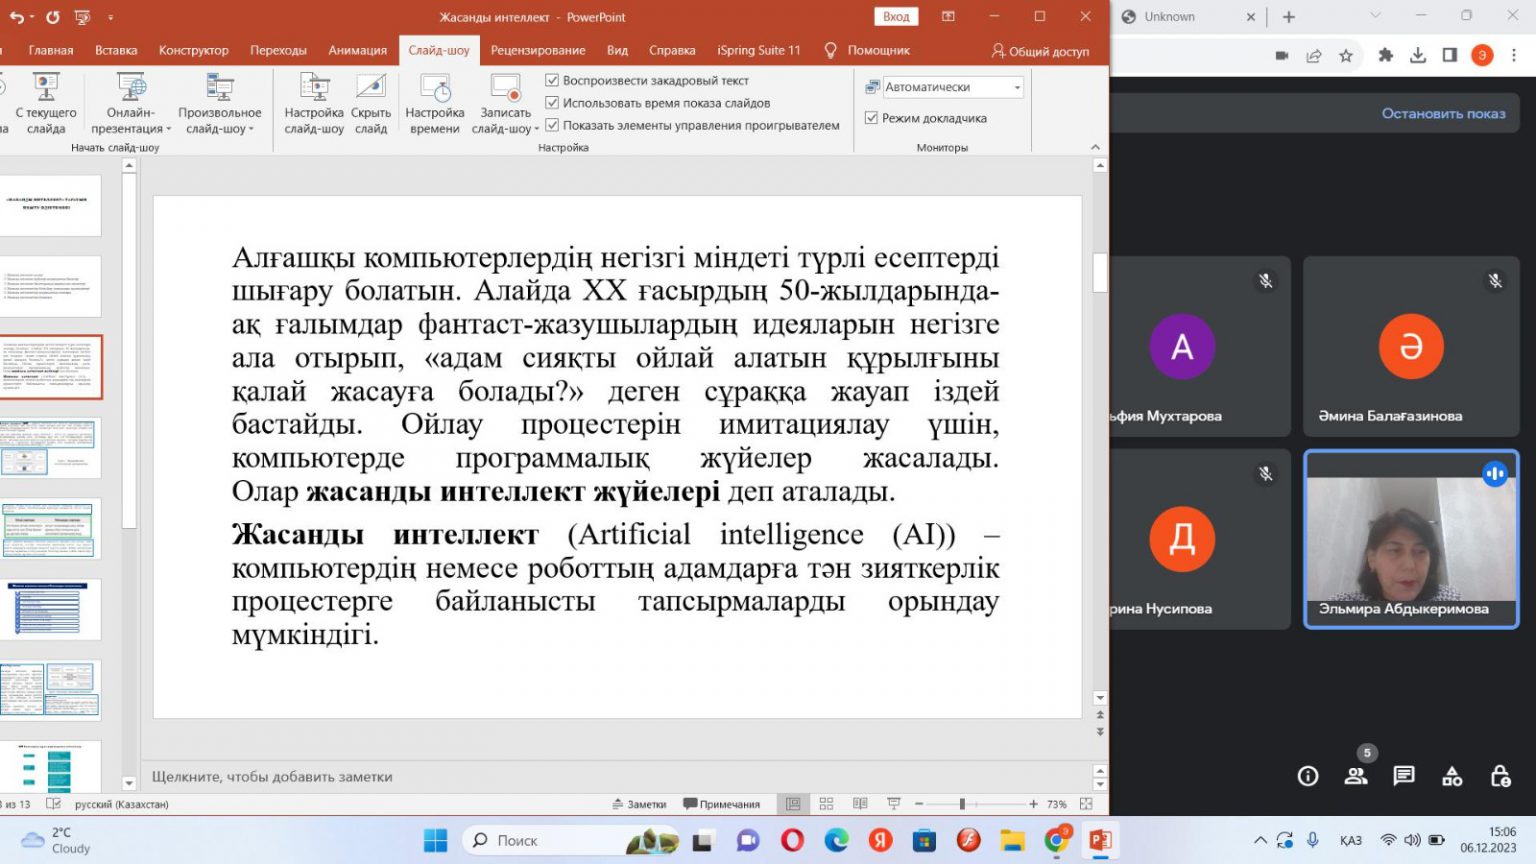Toggle Использовать время показа слайдов checkbox

tap(552, 103)
